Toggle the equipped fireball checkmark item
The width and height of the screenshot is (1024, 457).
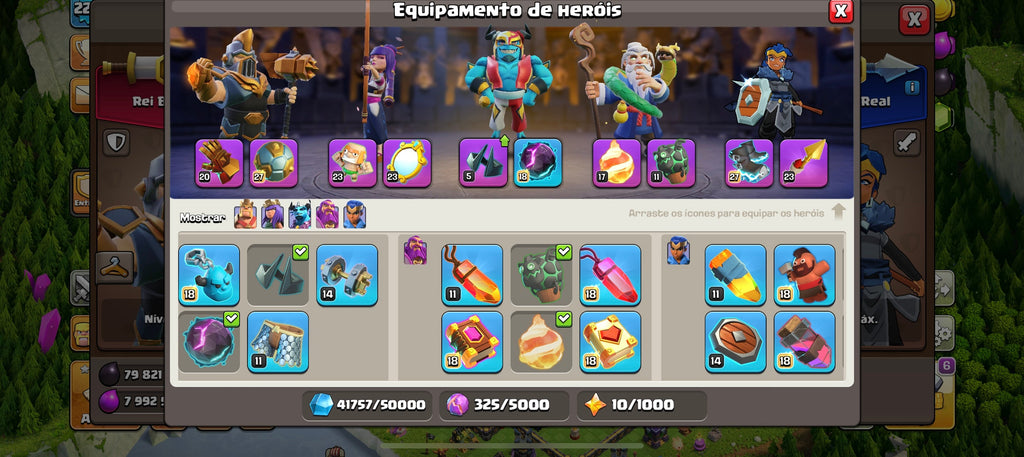click(x=541, y=342)
